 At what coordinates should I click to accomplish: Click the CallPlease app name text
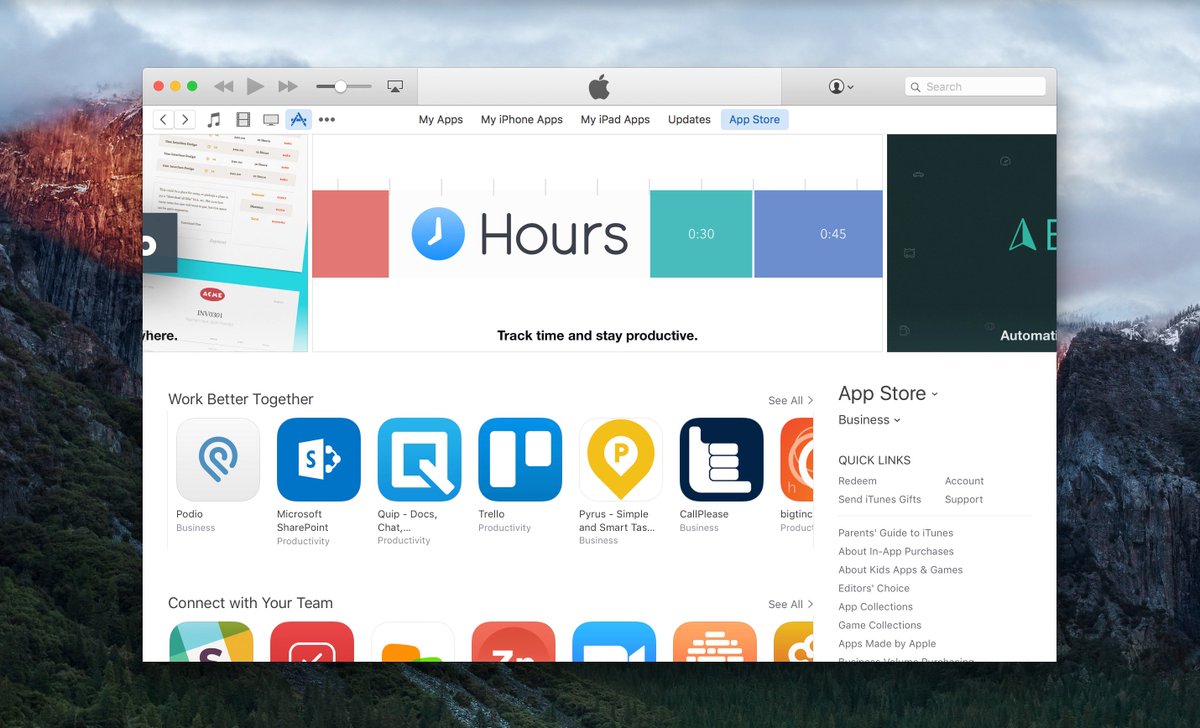(x=704, y=514)
